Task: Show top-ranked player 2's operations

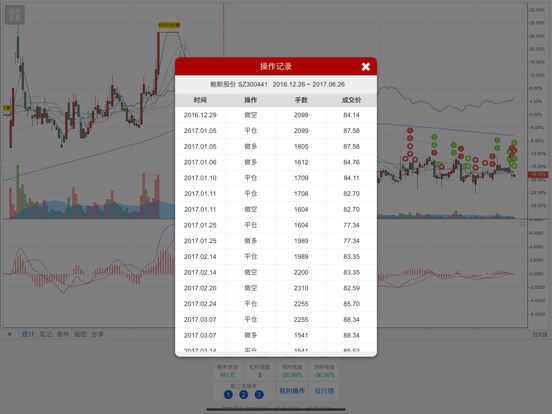Action: [244, 395]
